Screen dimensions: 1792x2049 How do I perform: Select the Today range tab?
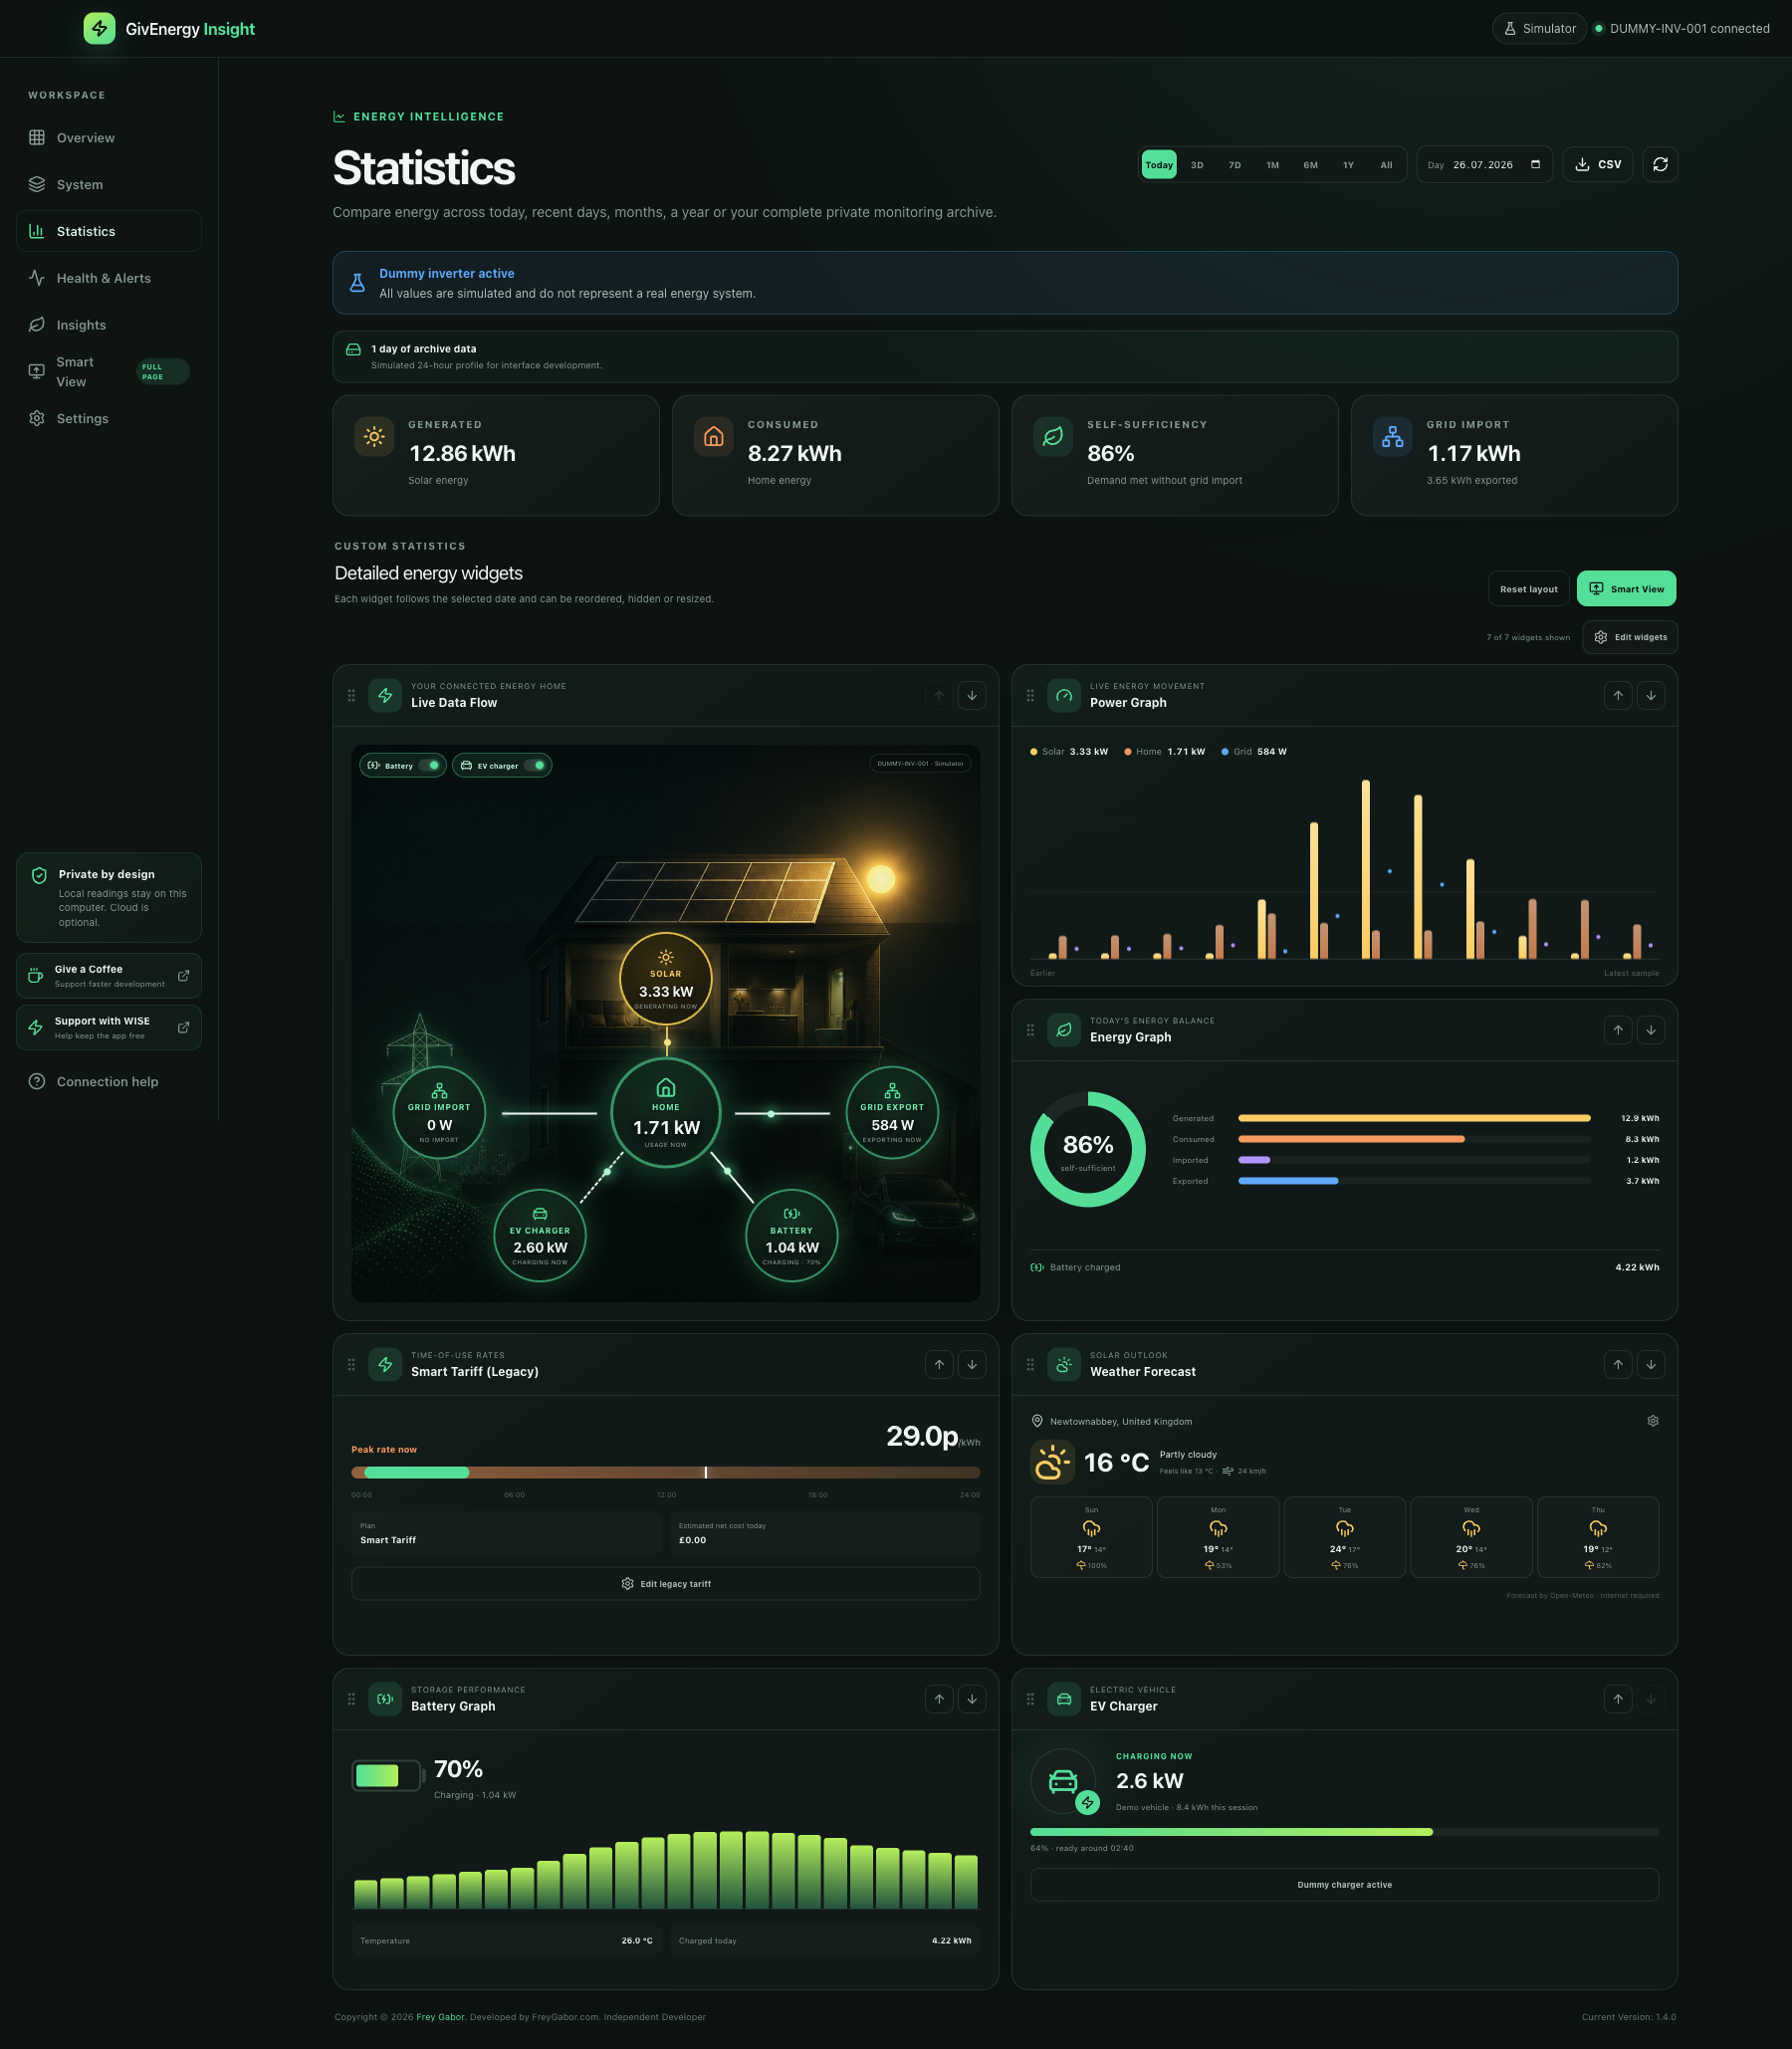pos(1159,165)
